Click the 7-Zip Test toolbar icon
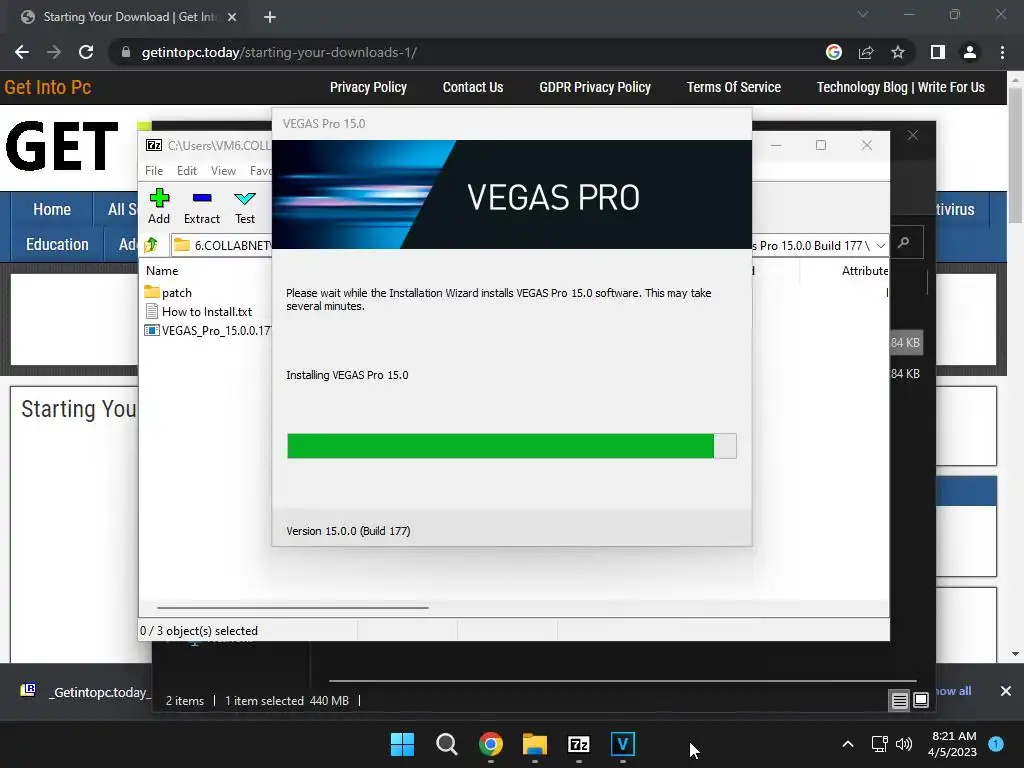Viewport: 1024px width, 768px height. point(245,206)
